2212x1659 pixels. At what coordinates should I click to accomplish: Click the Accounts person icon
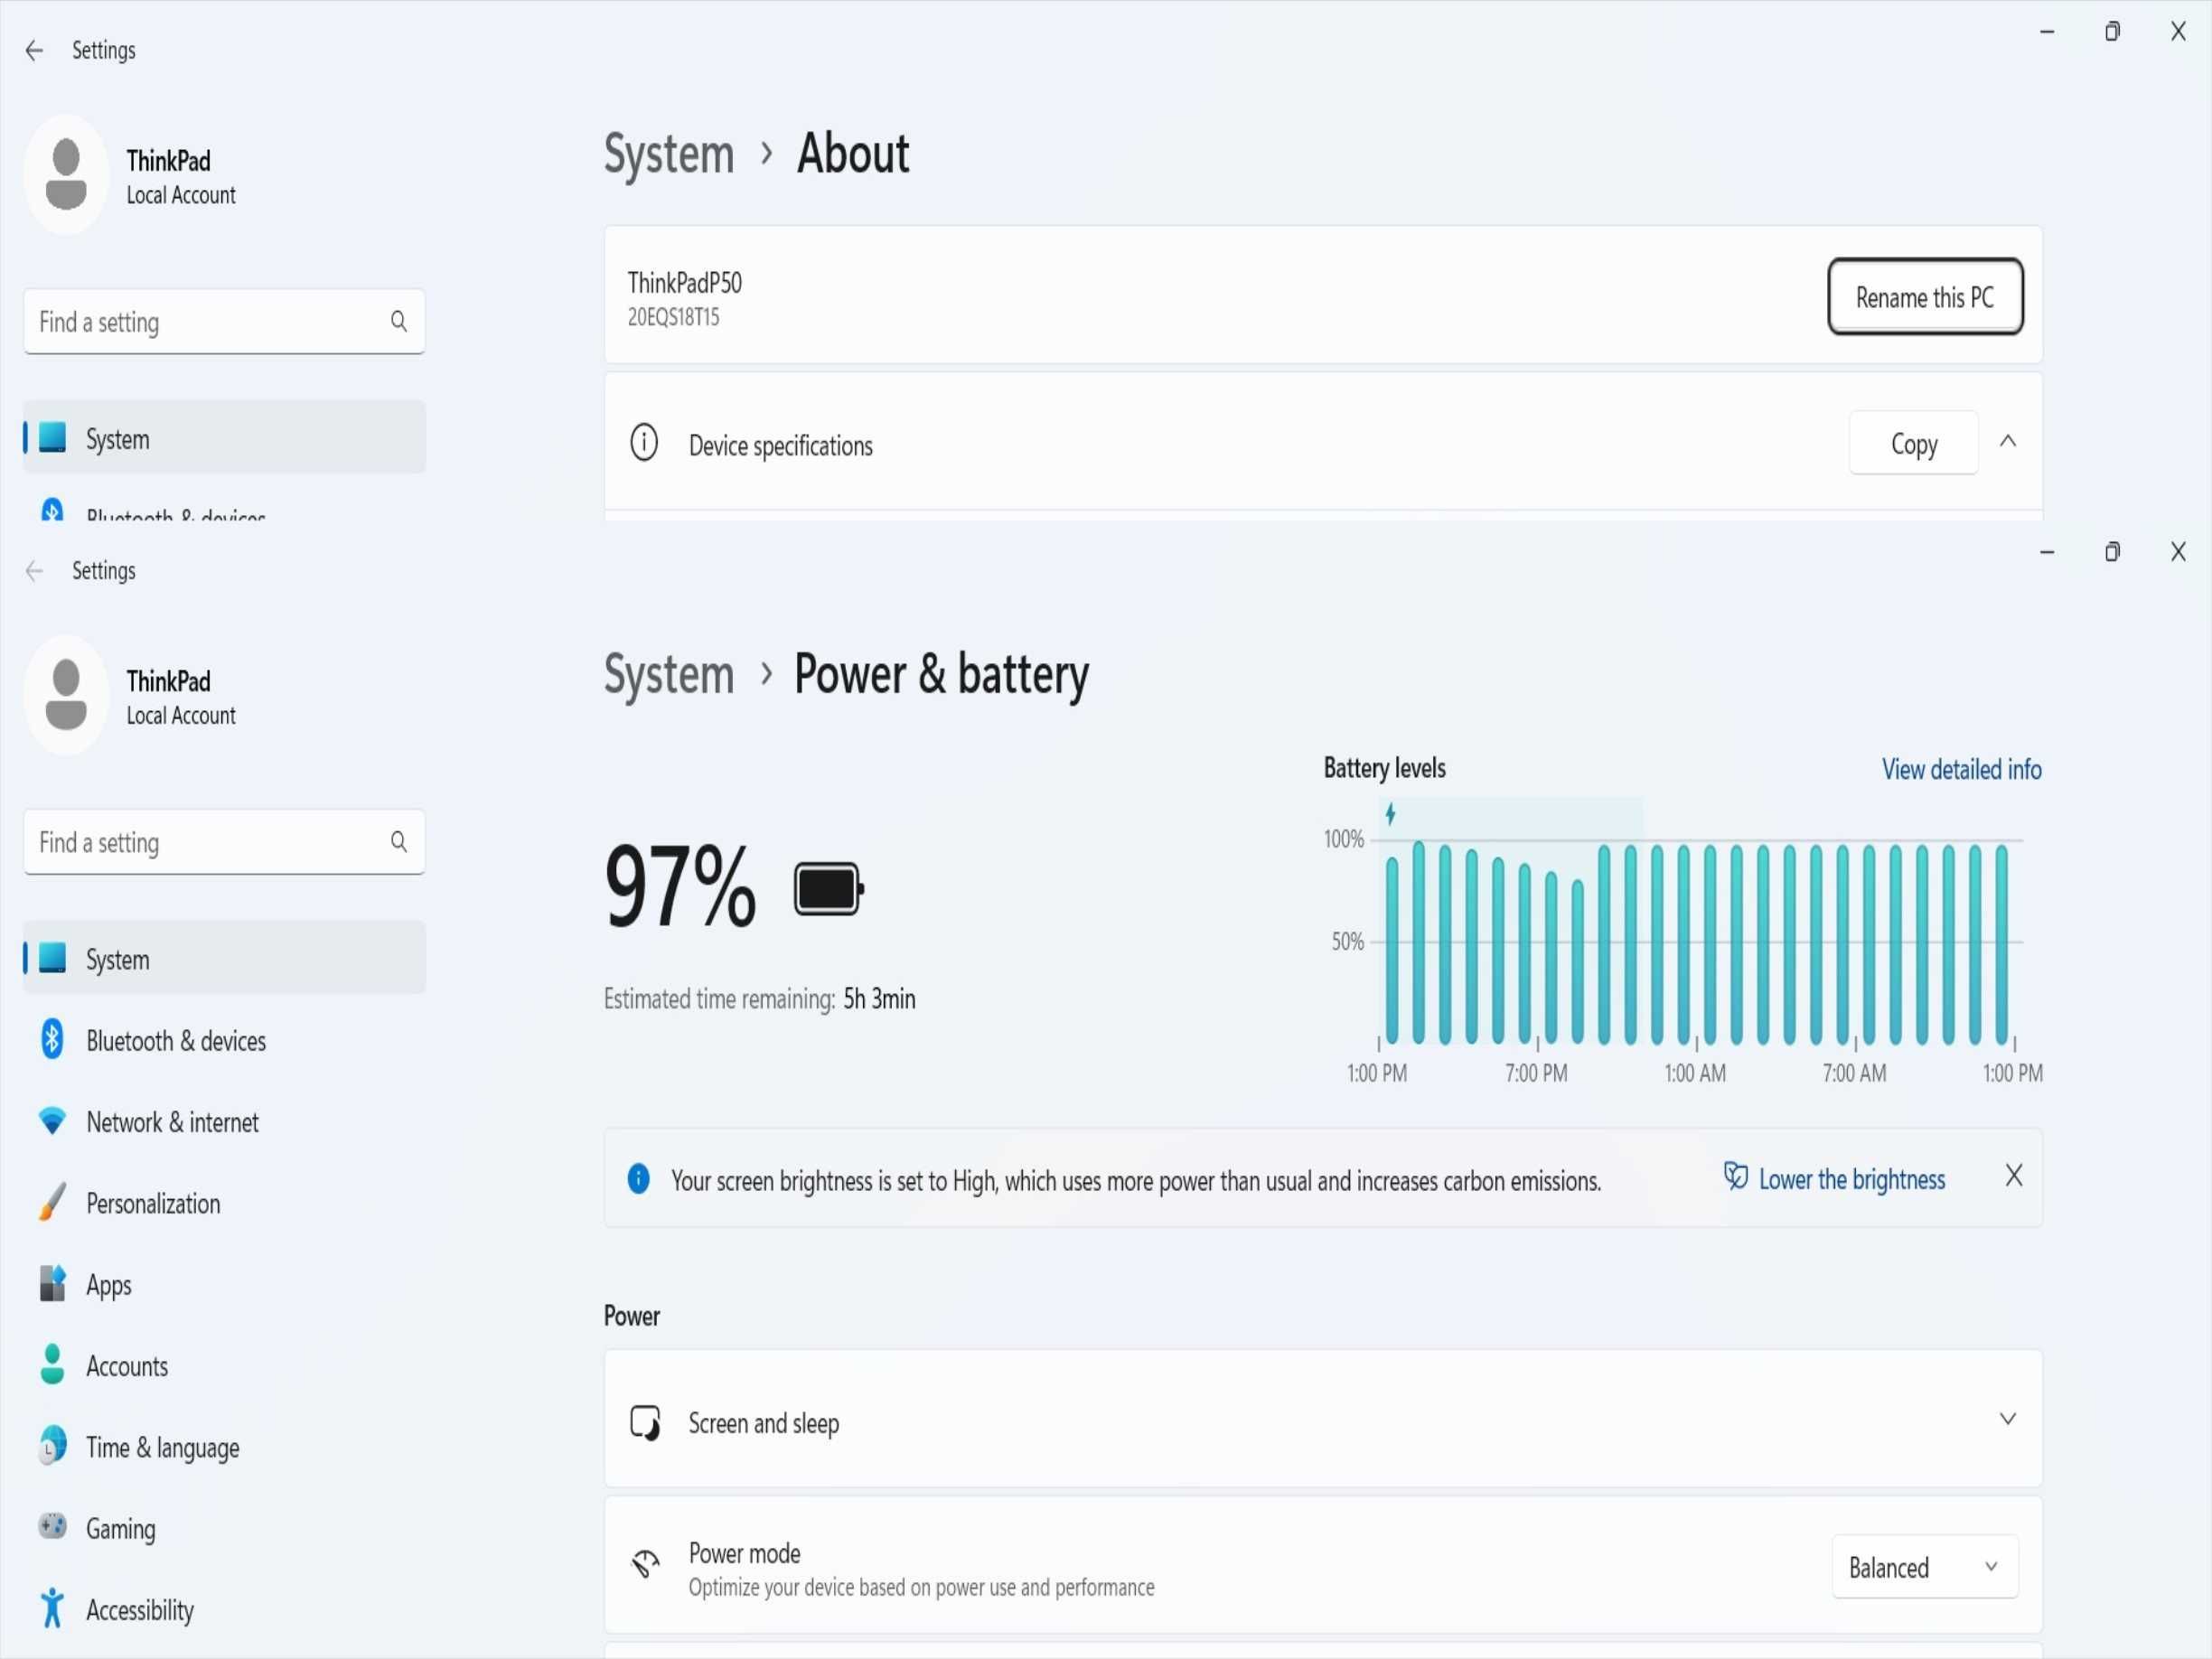click(52, 1365)
